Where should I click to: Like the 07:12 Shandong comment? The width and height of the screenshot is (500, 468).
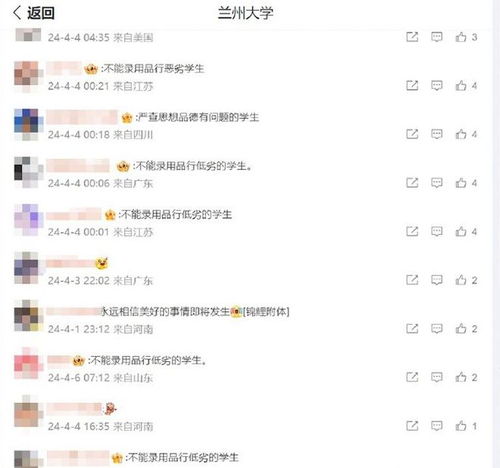pos(466,377)
